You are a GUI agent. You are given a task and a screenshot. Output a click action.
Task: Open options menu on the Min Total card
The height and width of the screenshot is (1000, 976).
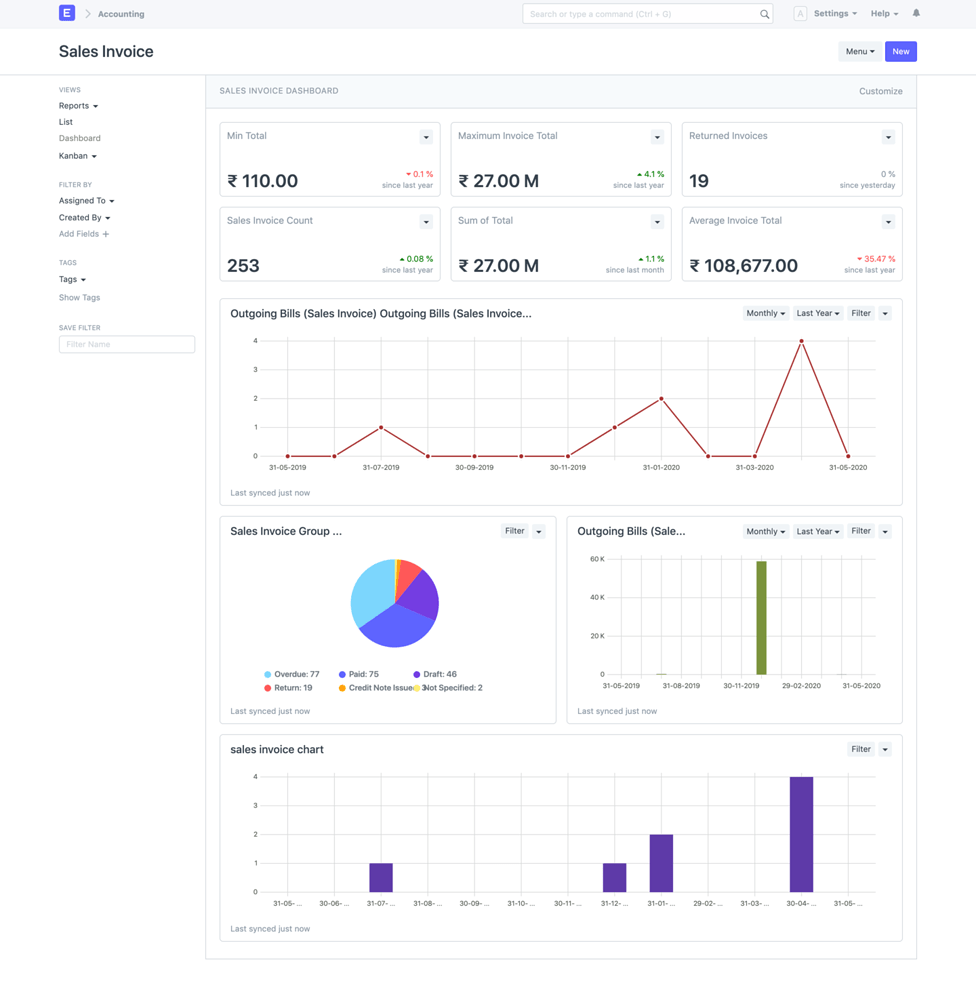click(426, 137)
